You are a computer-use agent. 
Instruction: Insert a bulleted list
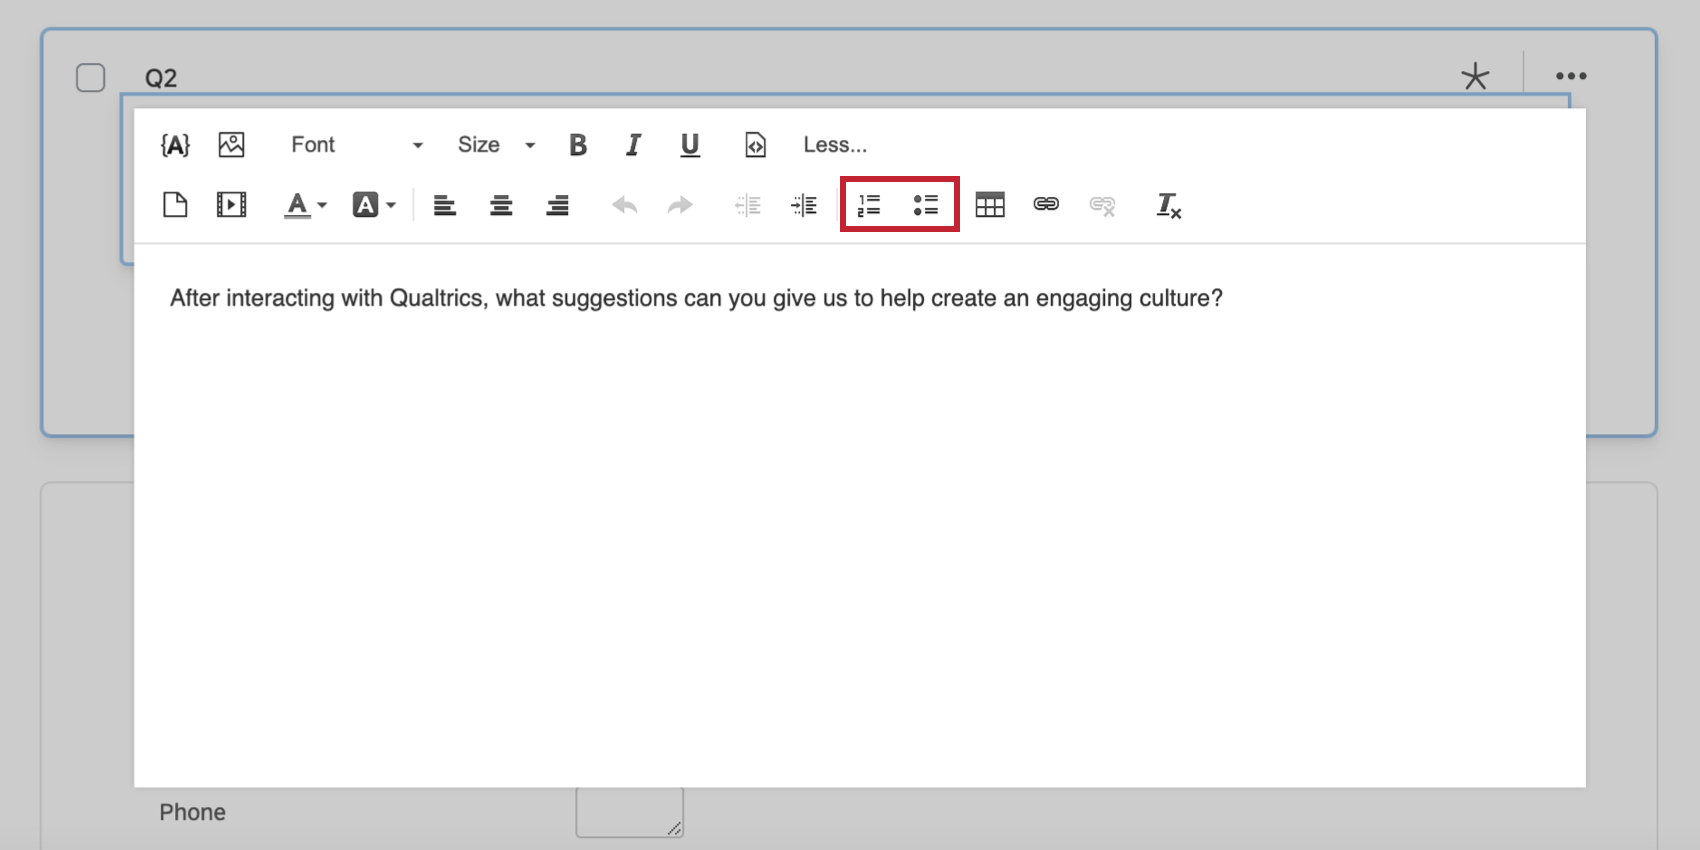pos(926,205)
